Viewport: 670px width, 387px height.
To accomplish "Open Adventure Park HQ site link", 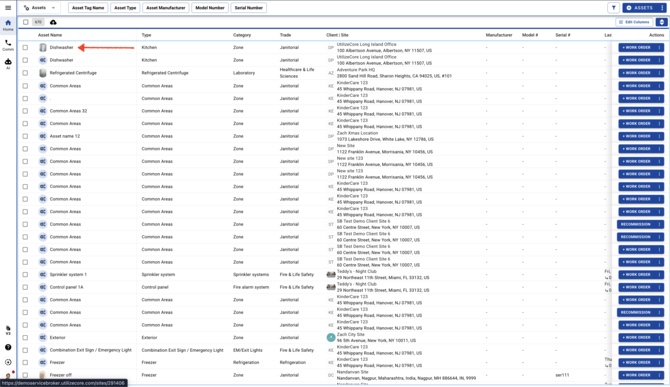I will [356, 70].
